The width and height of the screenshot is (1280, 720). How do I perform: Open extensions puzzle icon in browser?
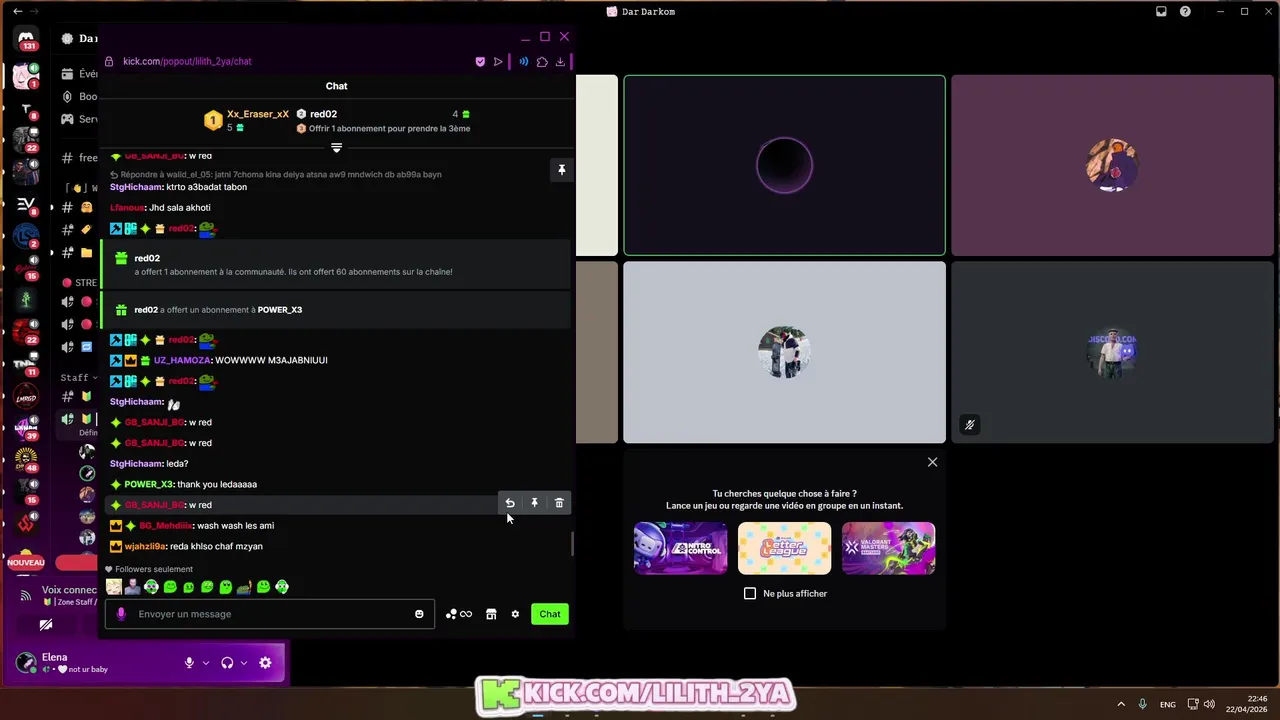click(x=542, y=62)
